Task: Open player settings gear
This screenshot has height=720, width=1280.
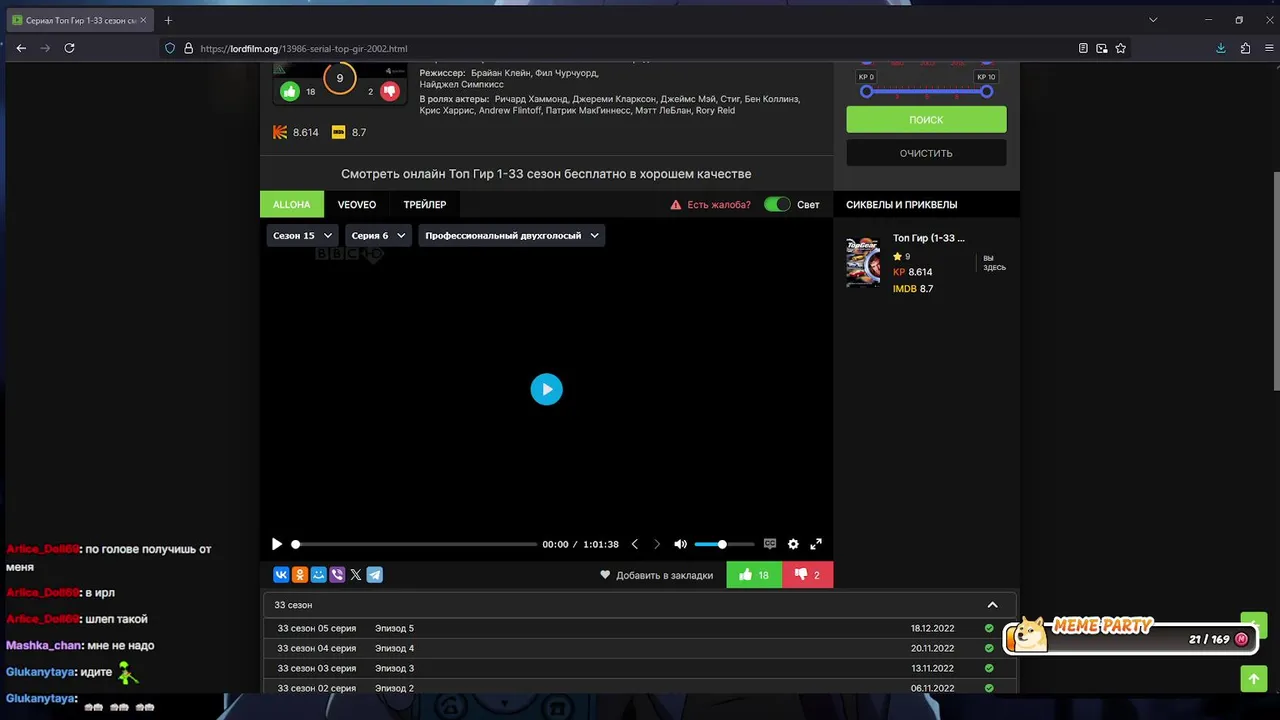Action: (x=793, y=544)
